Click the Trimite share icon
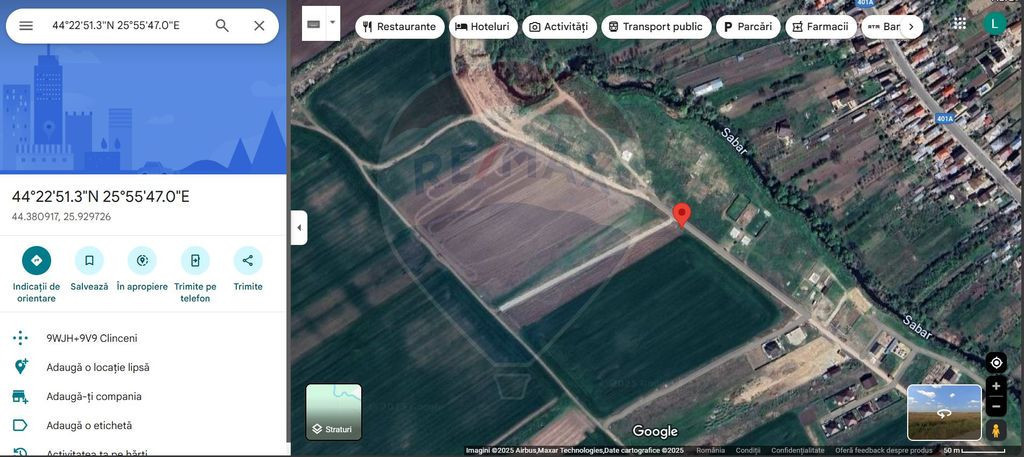 pos(247,261)
